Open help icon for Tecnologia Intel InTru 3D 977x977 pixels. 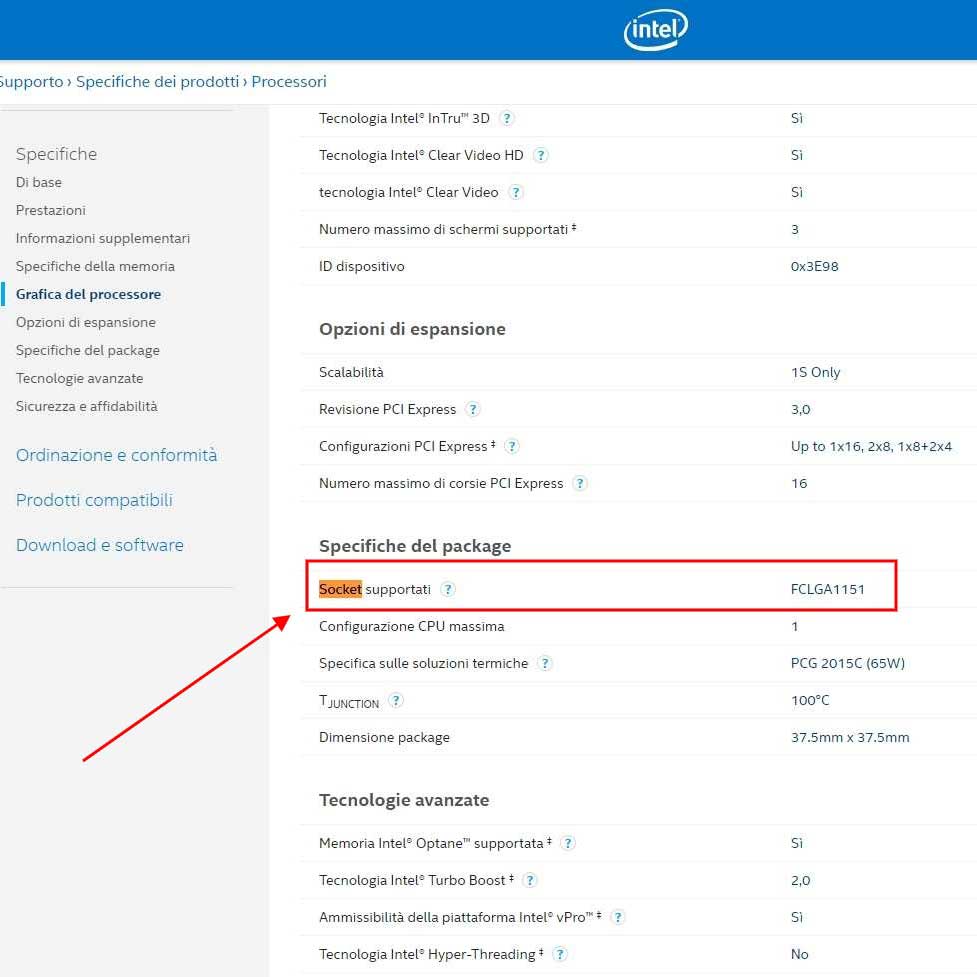(x=507, y=118)
